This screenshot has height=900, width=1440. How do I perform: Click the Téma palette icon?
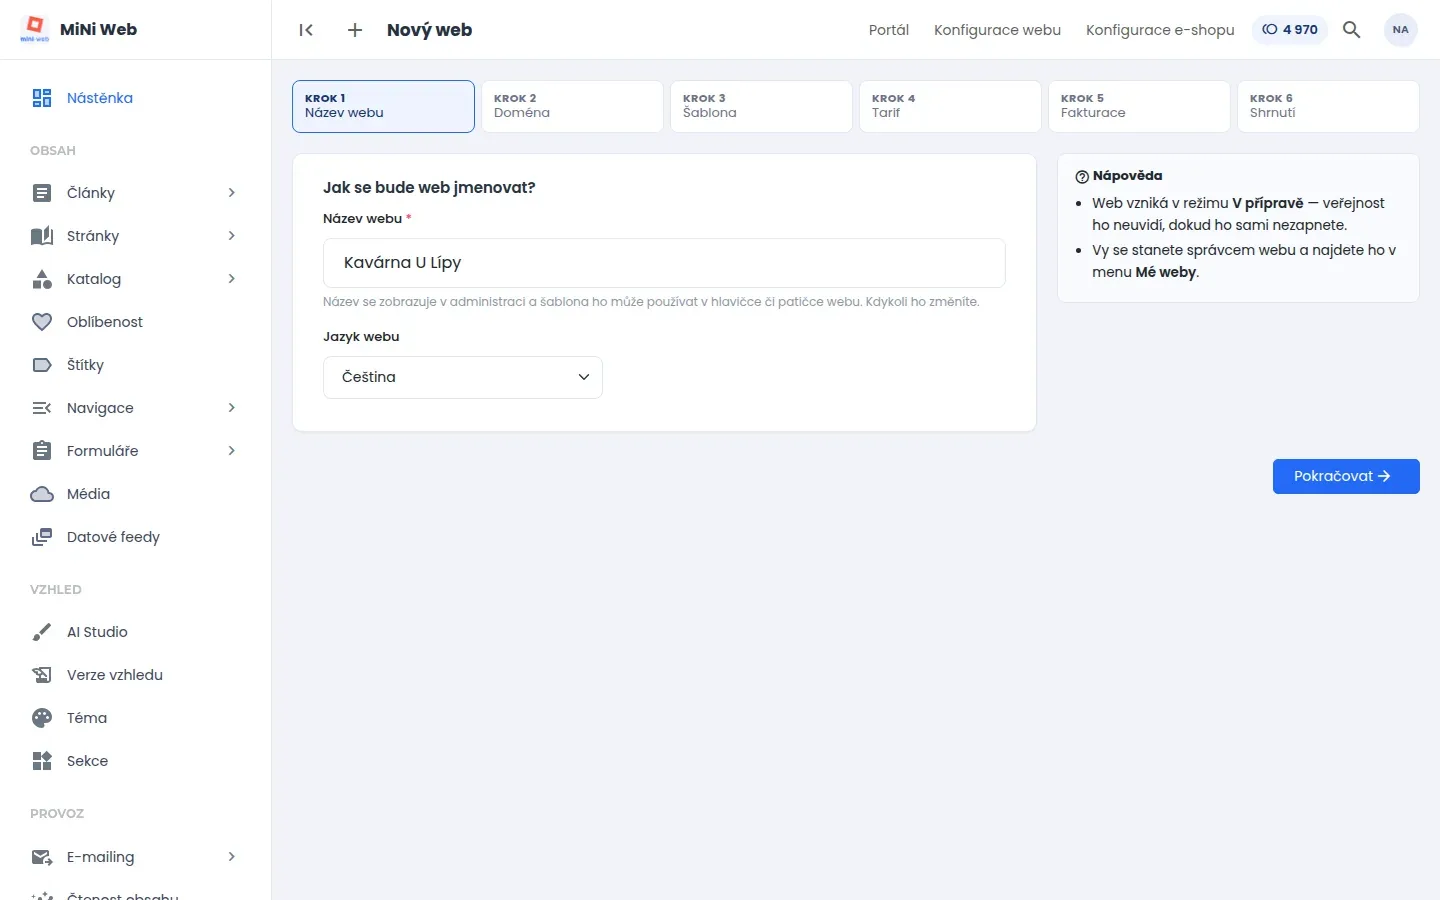coord(42,718)
